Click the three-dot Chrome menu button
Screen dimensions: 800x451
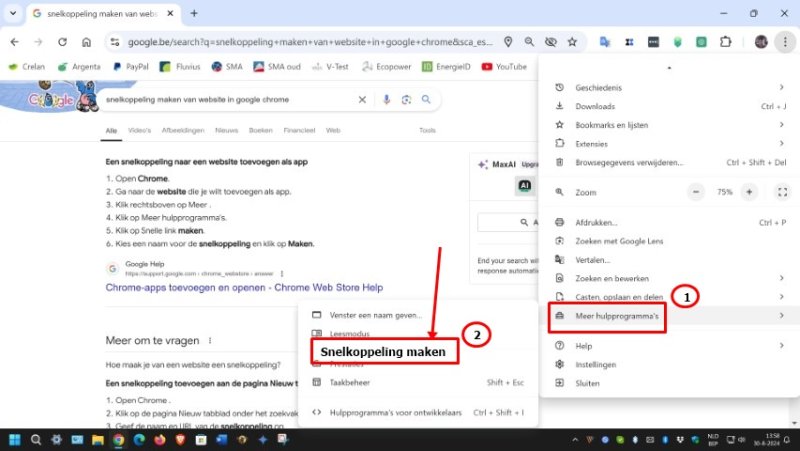tap(783, 42)
